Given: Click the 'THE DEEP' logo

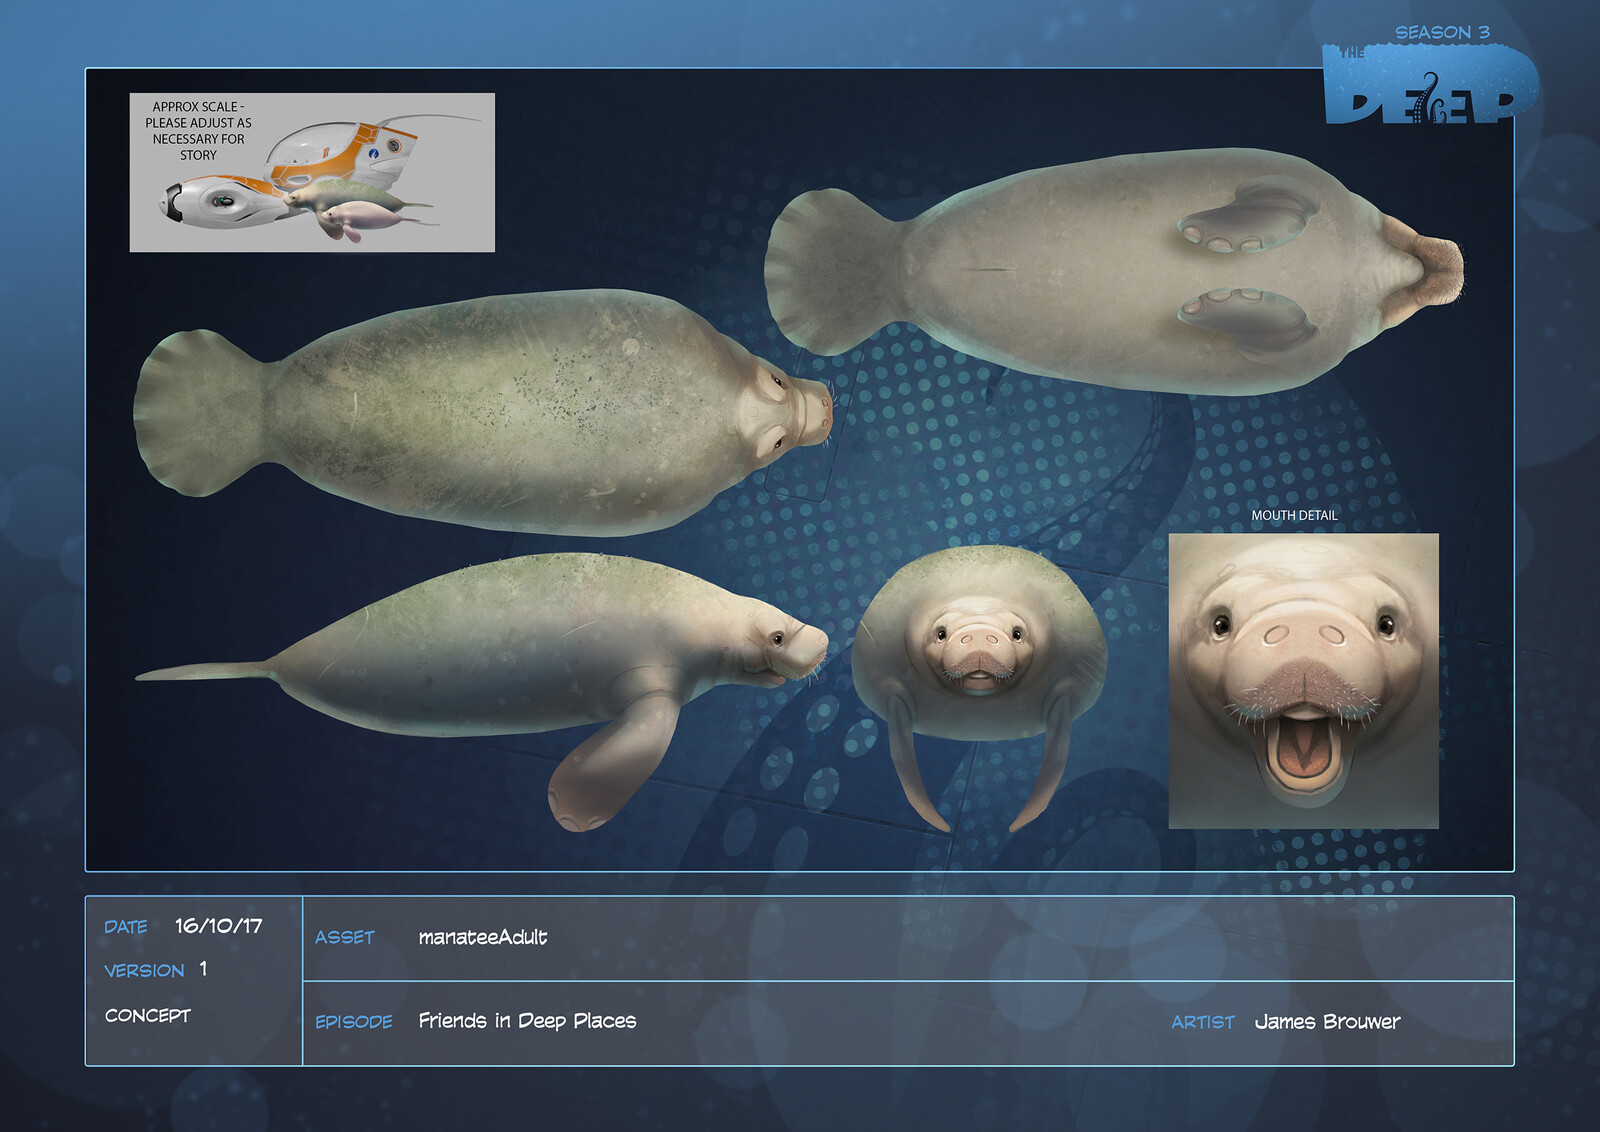Looking at the screenshot, I should tap(1430, 84).
